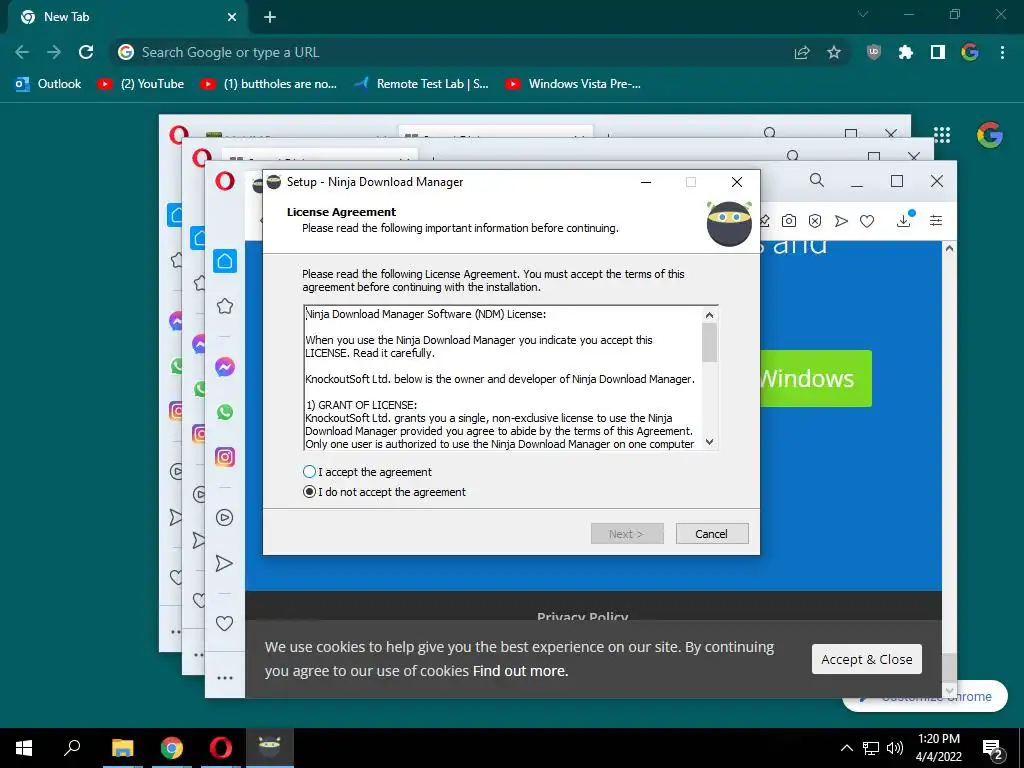Open the uBlock Origin extension icon
Viewport: 1024px width, 768px height.
point(873,52)
